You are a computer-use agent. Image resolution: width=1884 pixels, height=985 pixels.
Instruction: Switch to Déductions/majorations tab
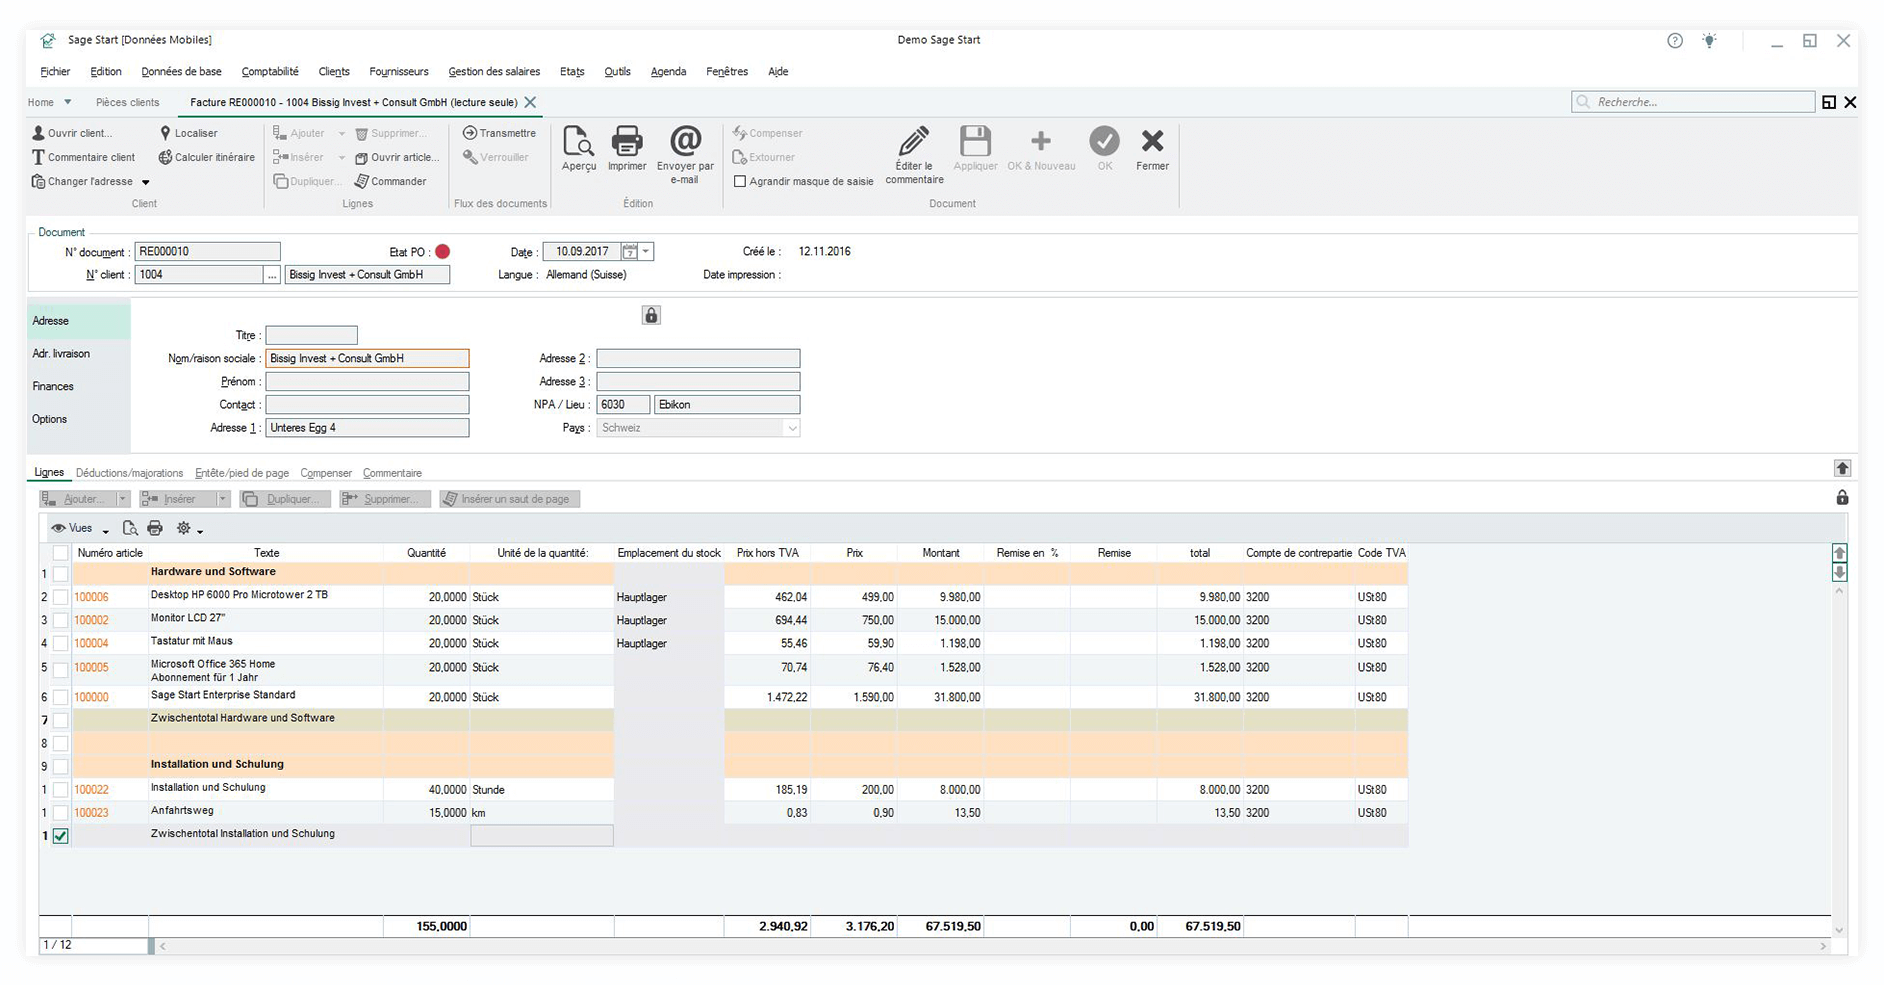(129, 473)
